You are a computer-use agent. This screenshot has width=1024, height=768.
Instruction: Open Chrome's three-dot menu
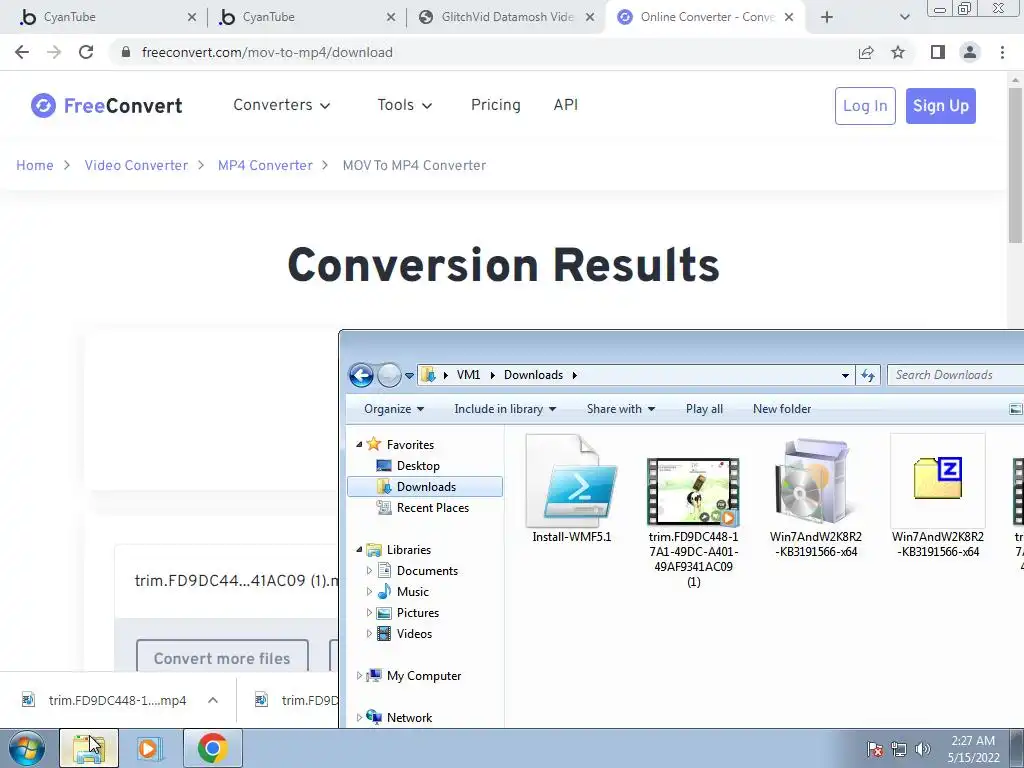coord(1002,52)
